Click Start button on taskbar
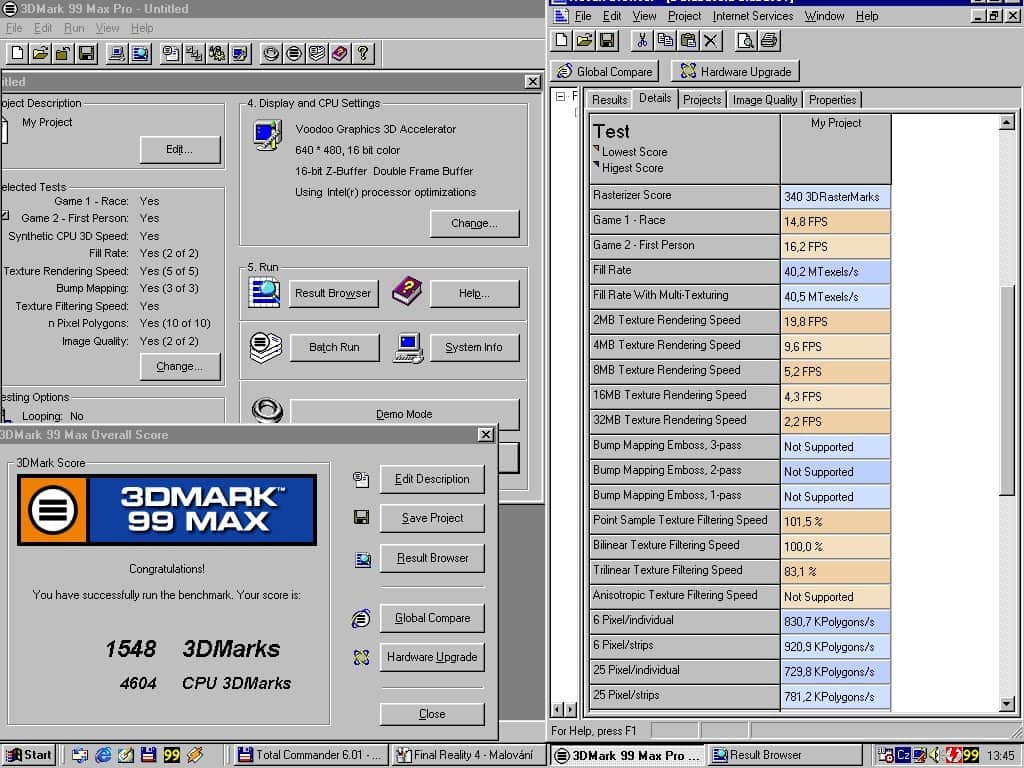Viewport: 1024px width, 768px height. coord(29,755)
